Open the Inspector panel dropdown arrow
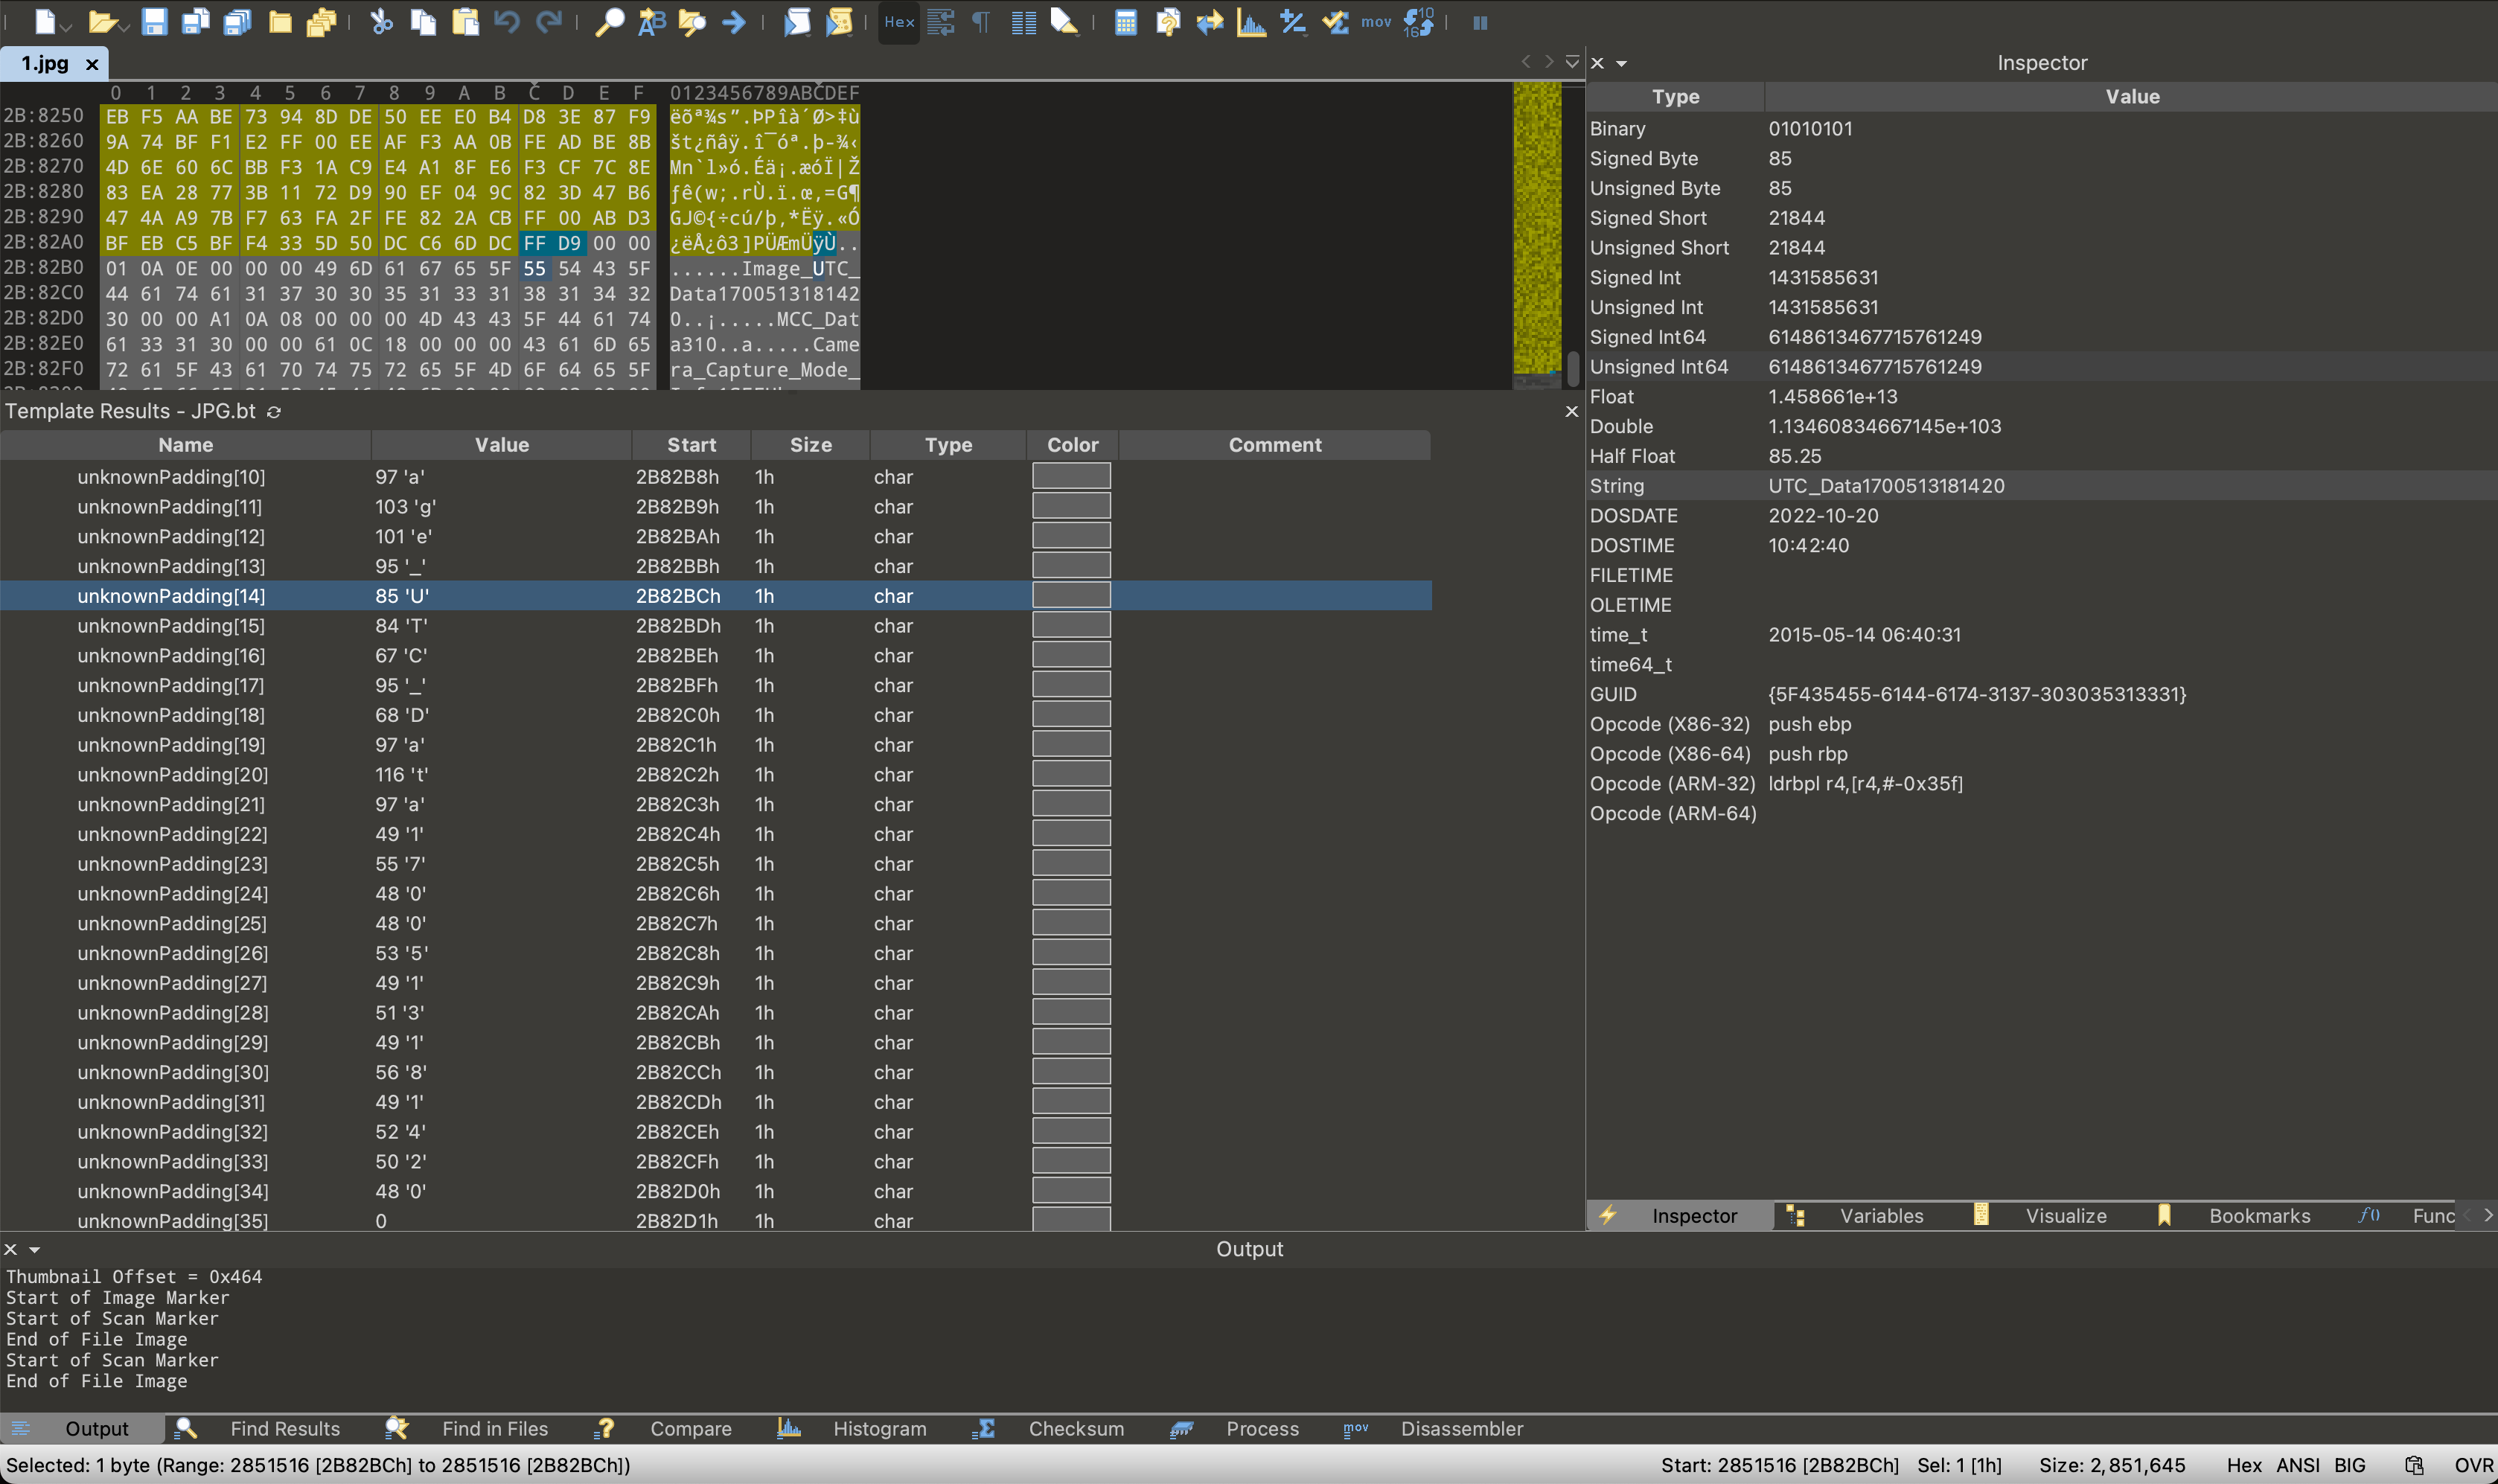Viewport: 2498px width, 1484px height. click(1621, 63)
